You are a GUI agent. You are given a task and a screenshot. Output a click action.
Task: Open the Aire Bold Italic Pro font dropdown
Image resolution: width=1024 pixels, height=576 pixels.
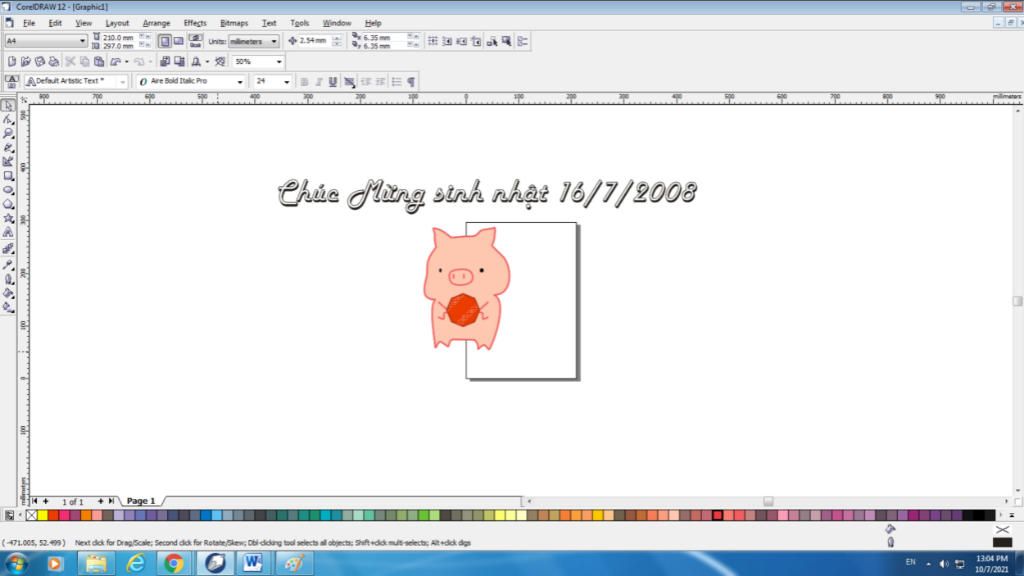tap(240, 82)
